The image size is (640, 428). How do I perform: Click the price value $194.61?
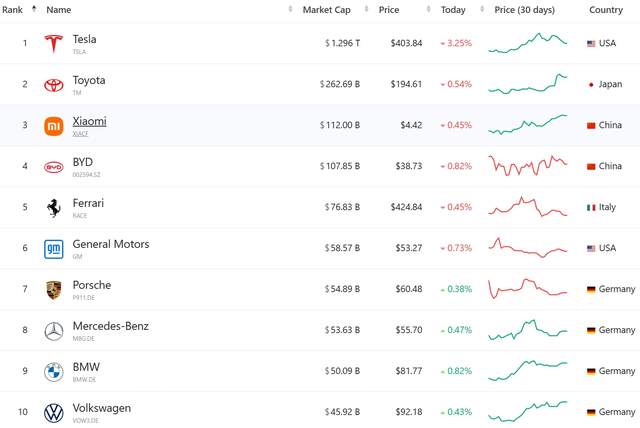406,84
